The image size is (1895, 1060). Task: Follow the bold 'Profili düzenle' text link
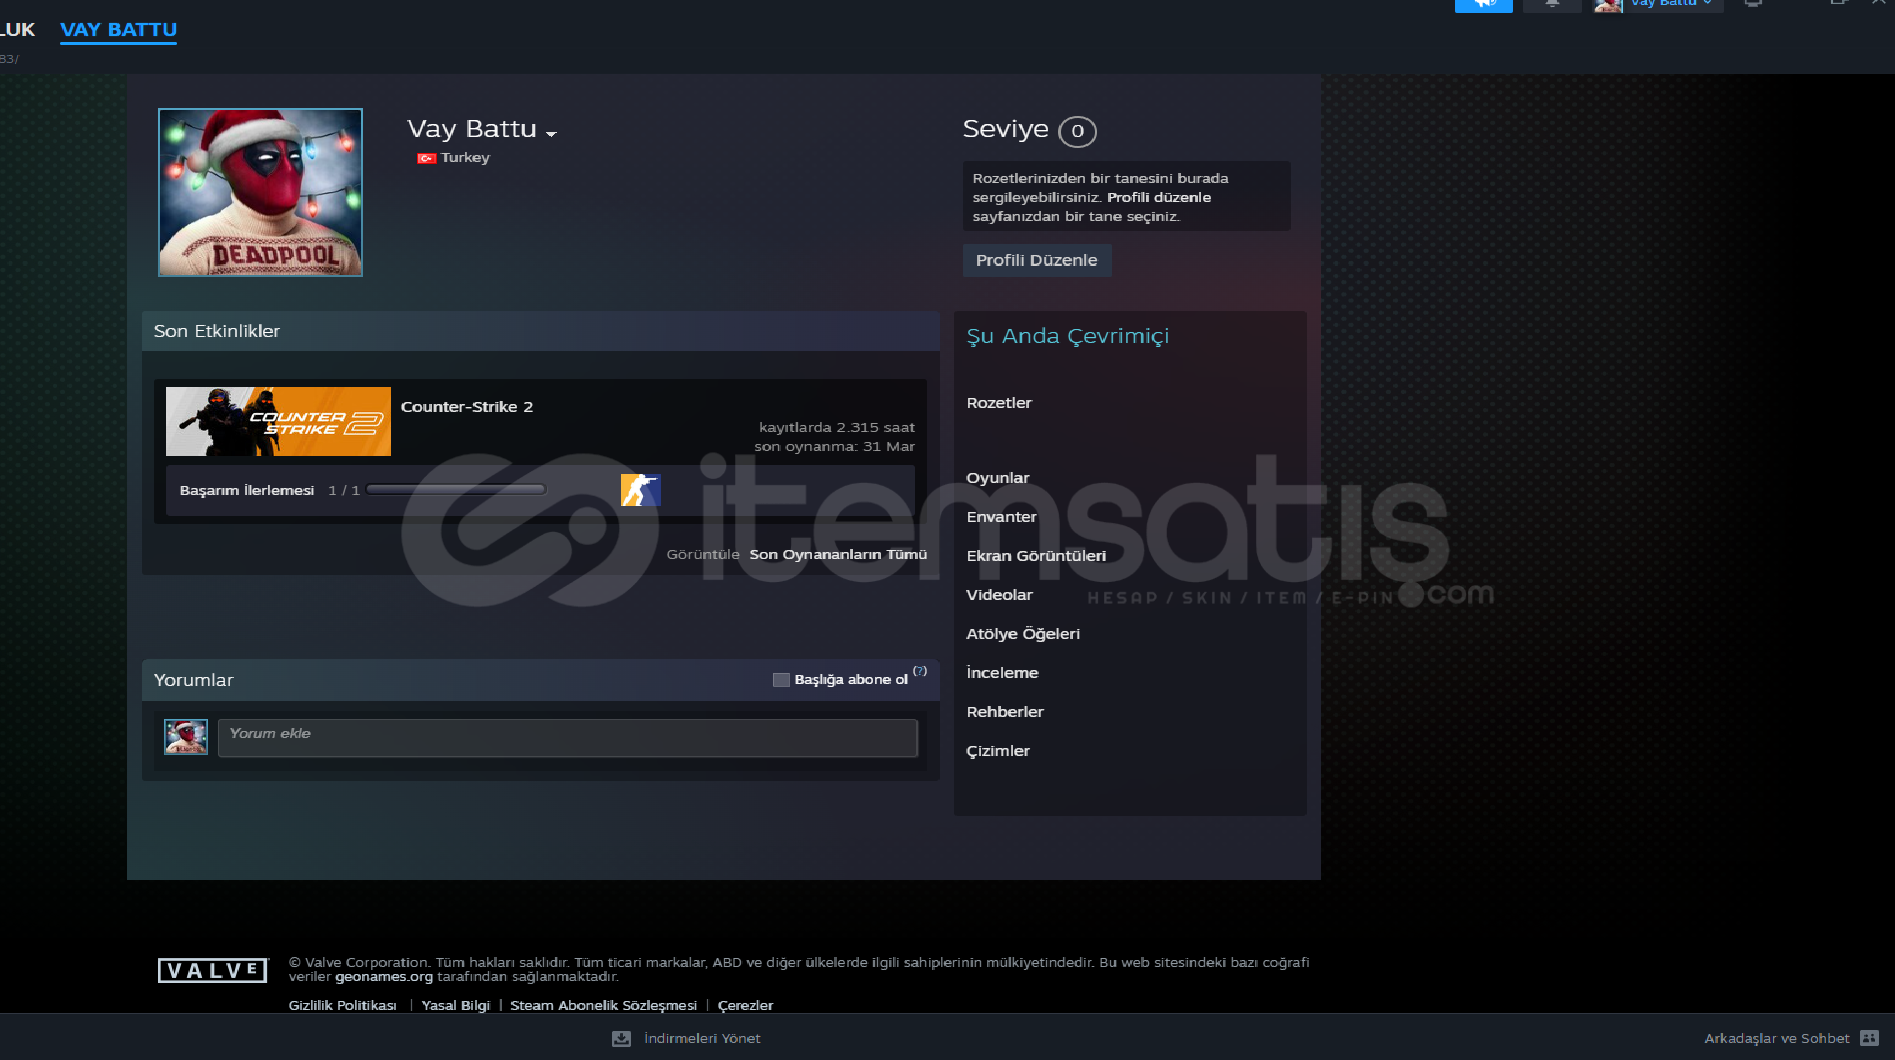[1159, 197]
